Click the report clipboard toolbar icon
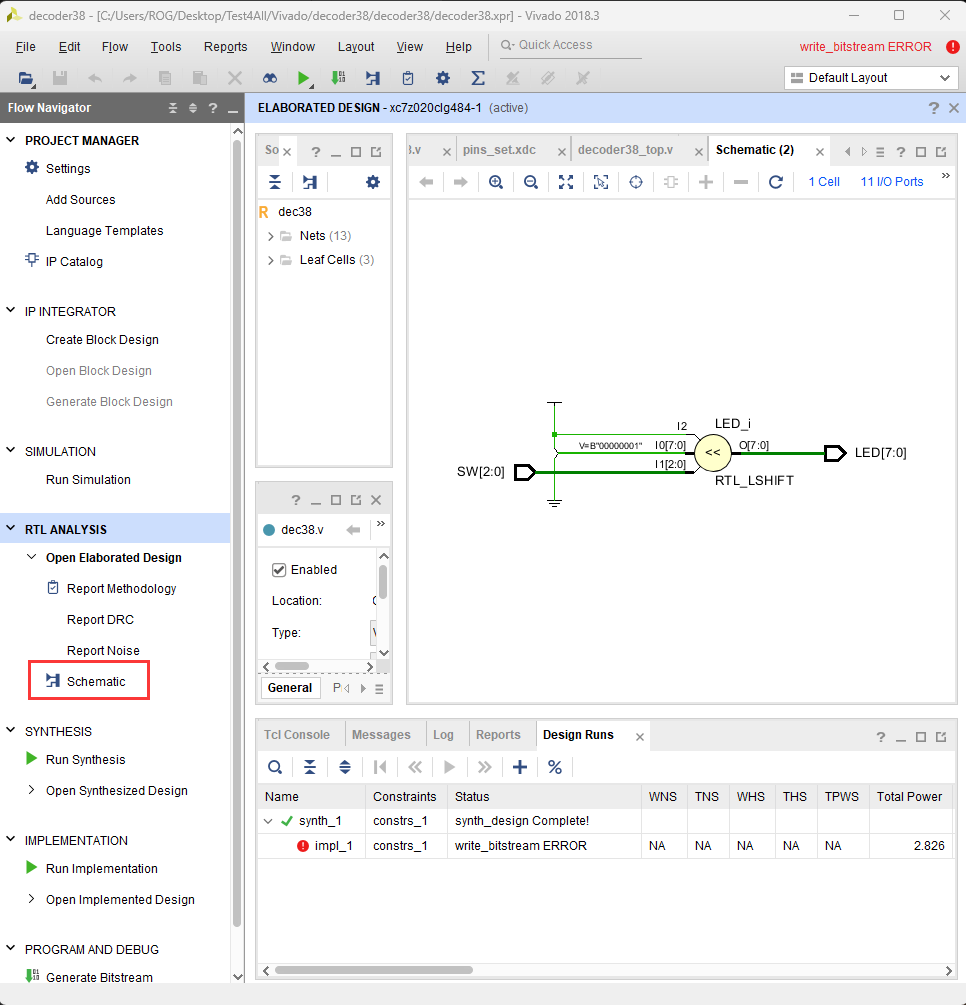Image resolution: width=966 pixels, height=1005 pixels. pos(408,78)
